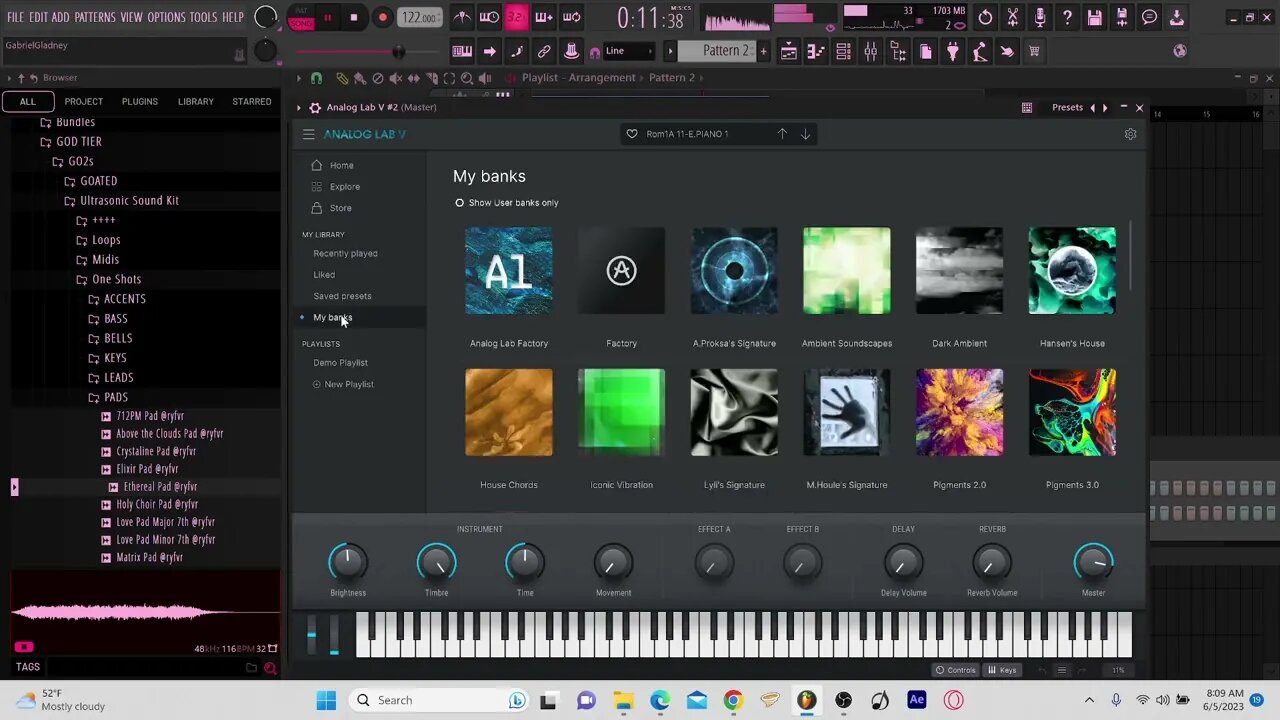Screen dimensions: 1280x720
Task: Select next preset with down arrow
Action: point(805,134)
